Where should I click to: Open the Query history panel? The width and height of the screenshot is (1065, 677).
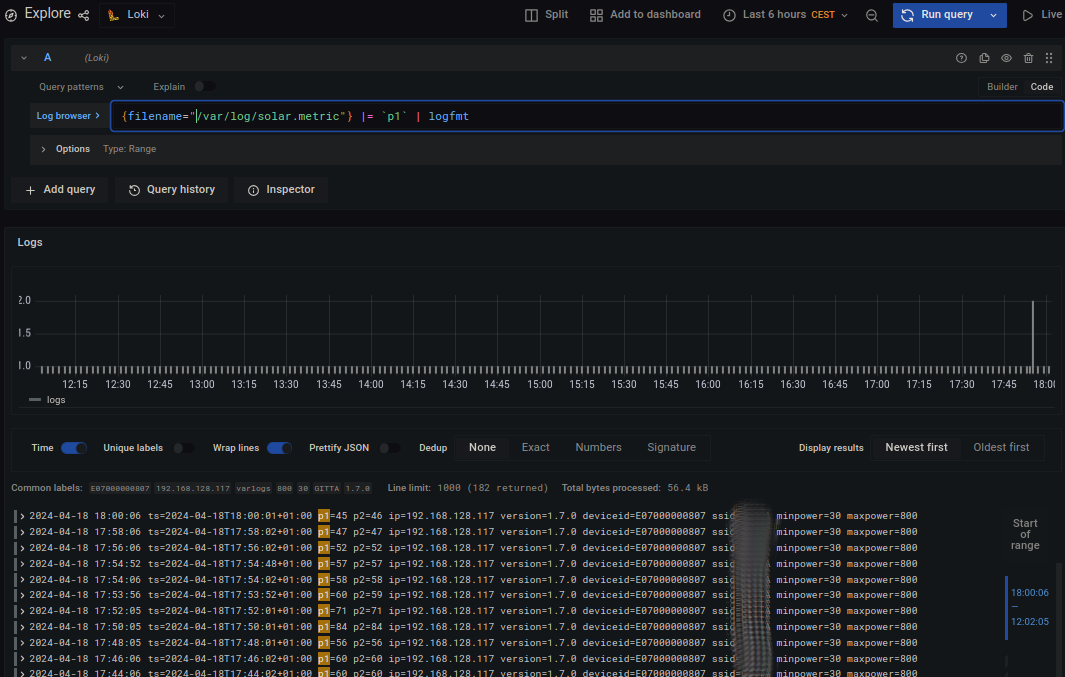[170, 189]
